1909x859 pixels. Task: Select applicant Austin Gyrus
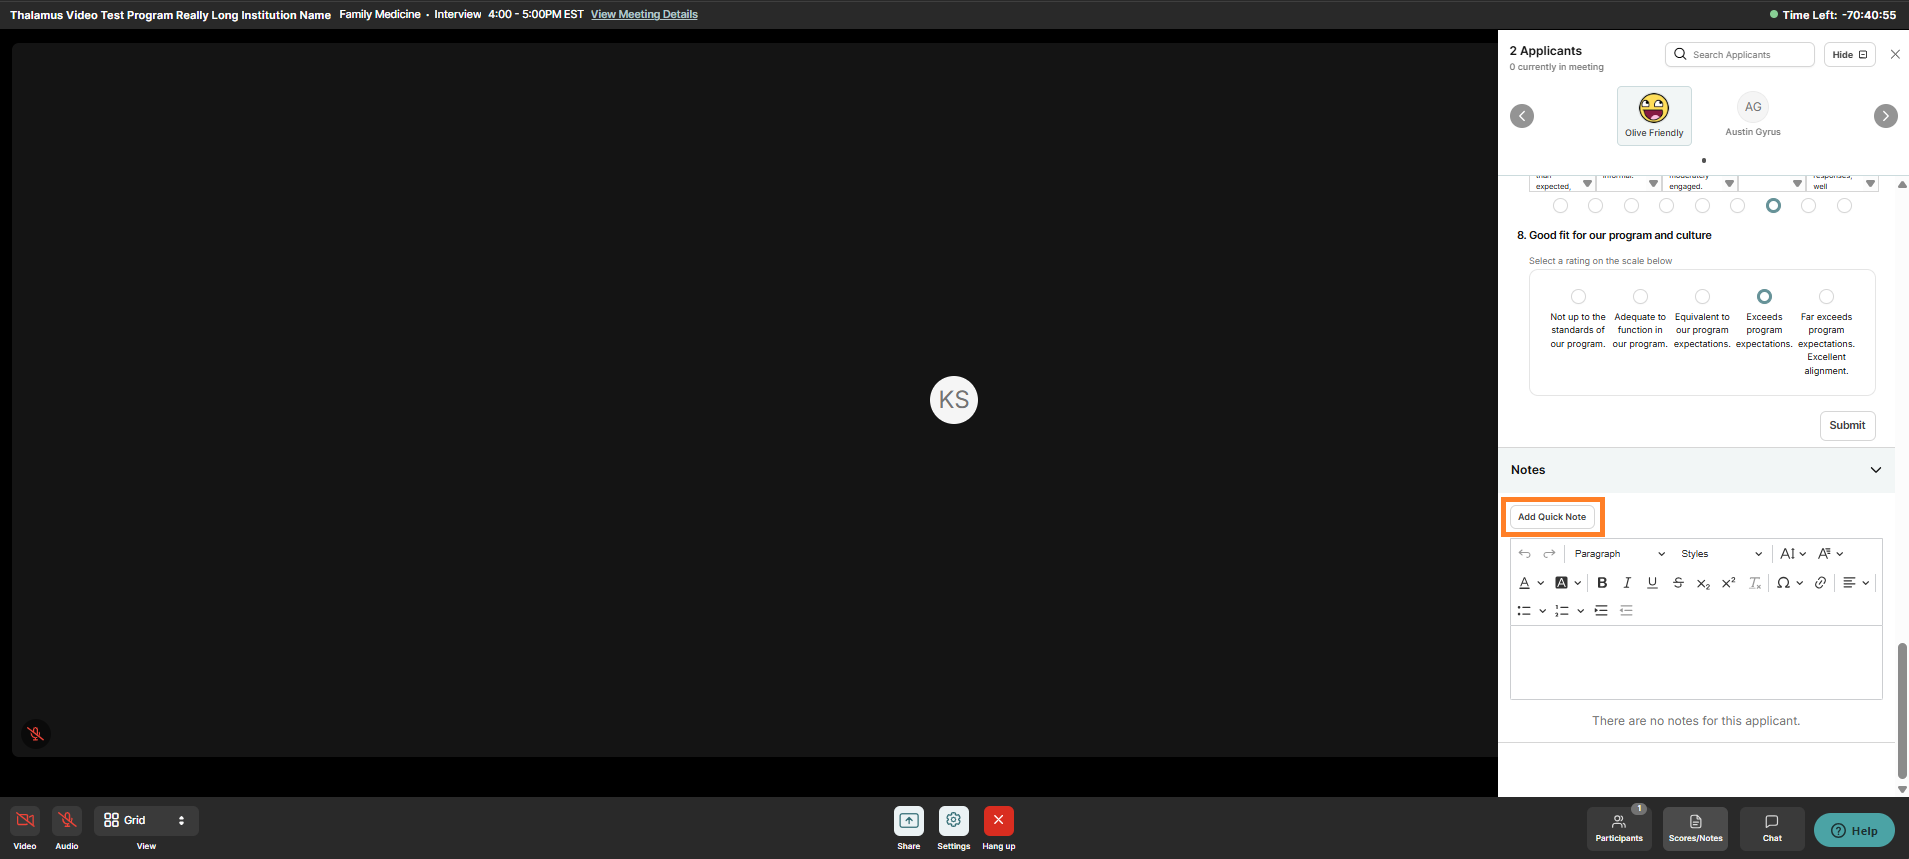coord(1753,115)
